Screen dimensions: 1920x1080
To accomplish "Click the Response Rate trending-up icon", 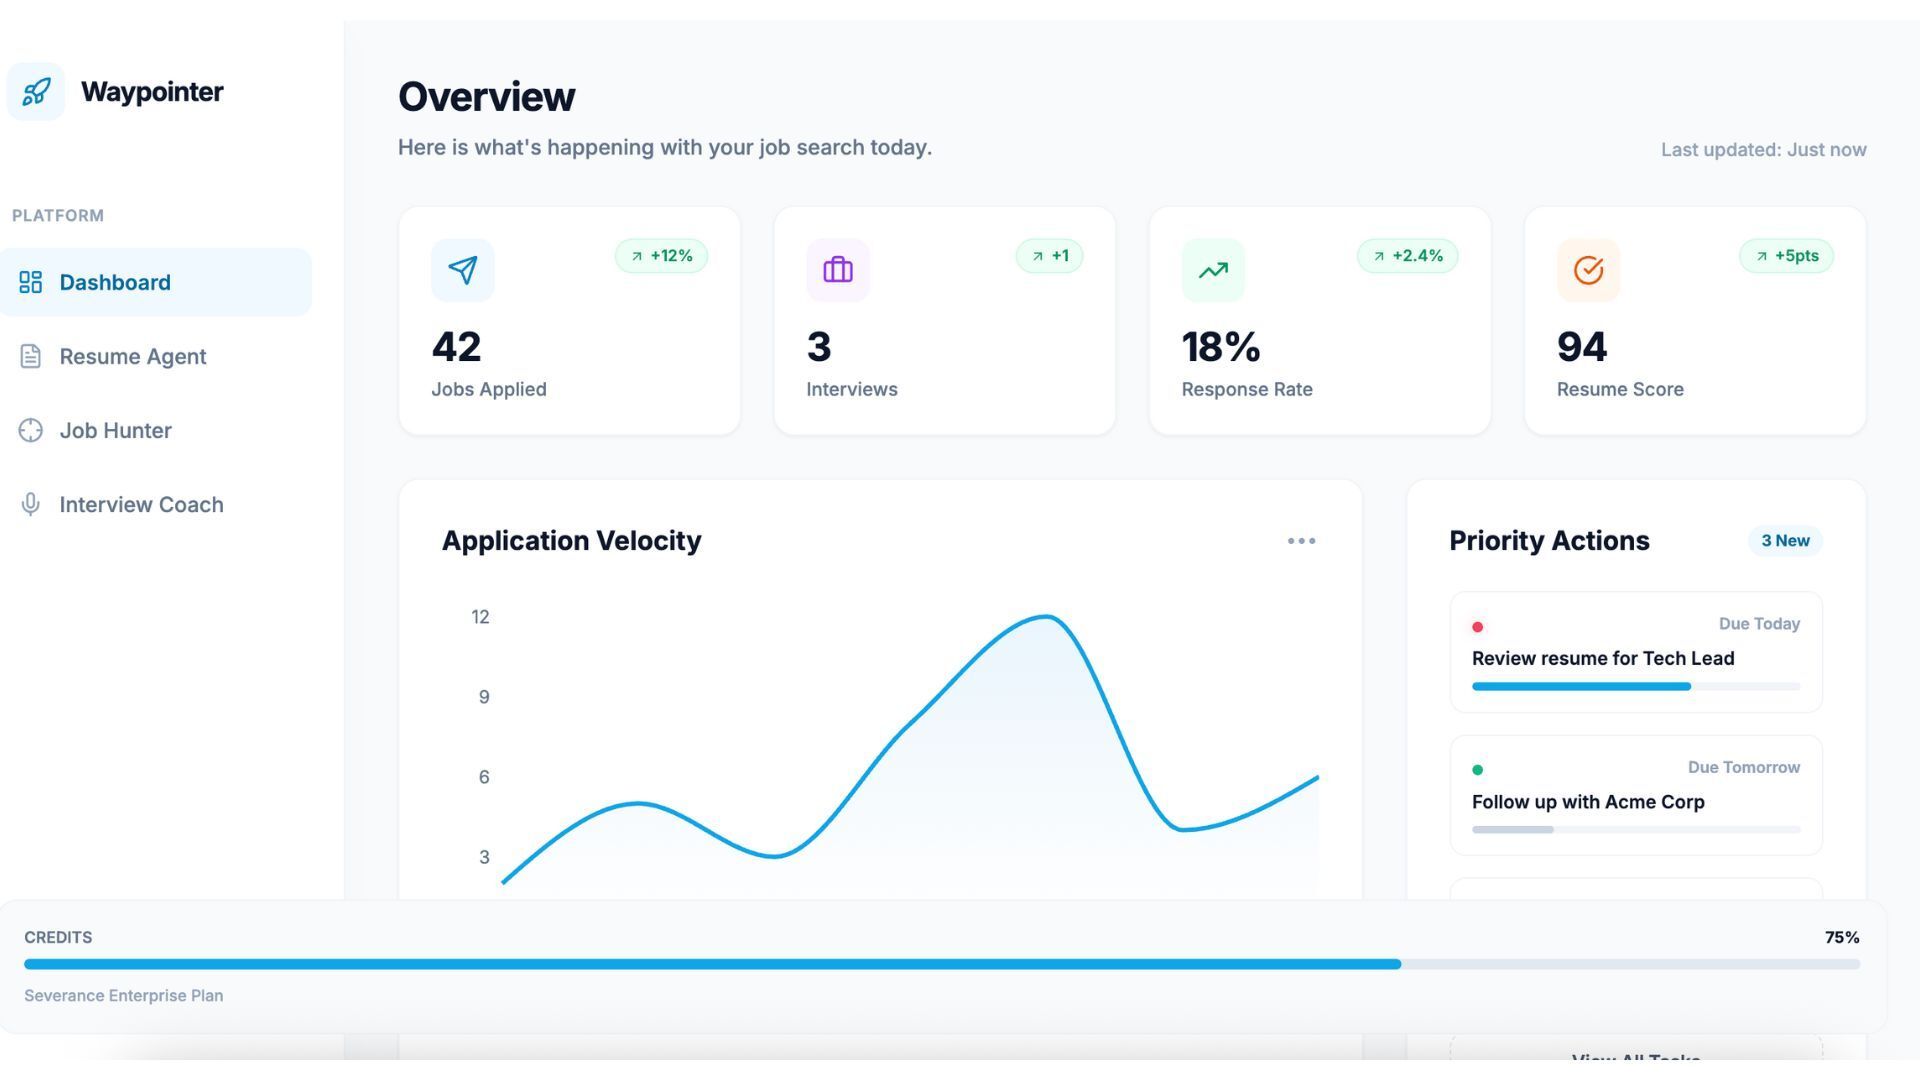I will pos(1213,270).
